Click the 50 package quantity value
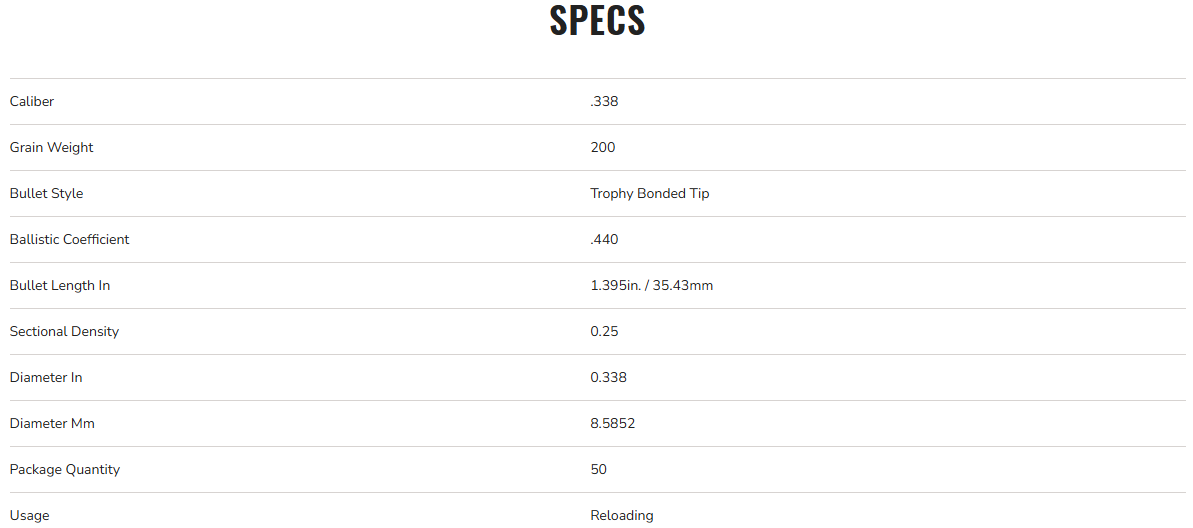Screen dimensions: 1193x528 coord(598,469)
